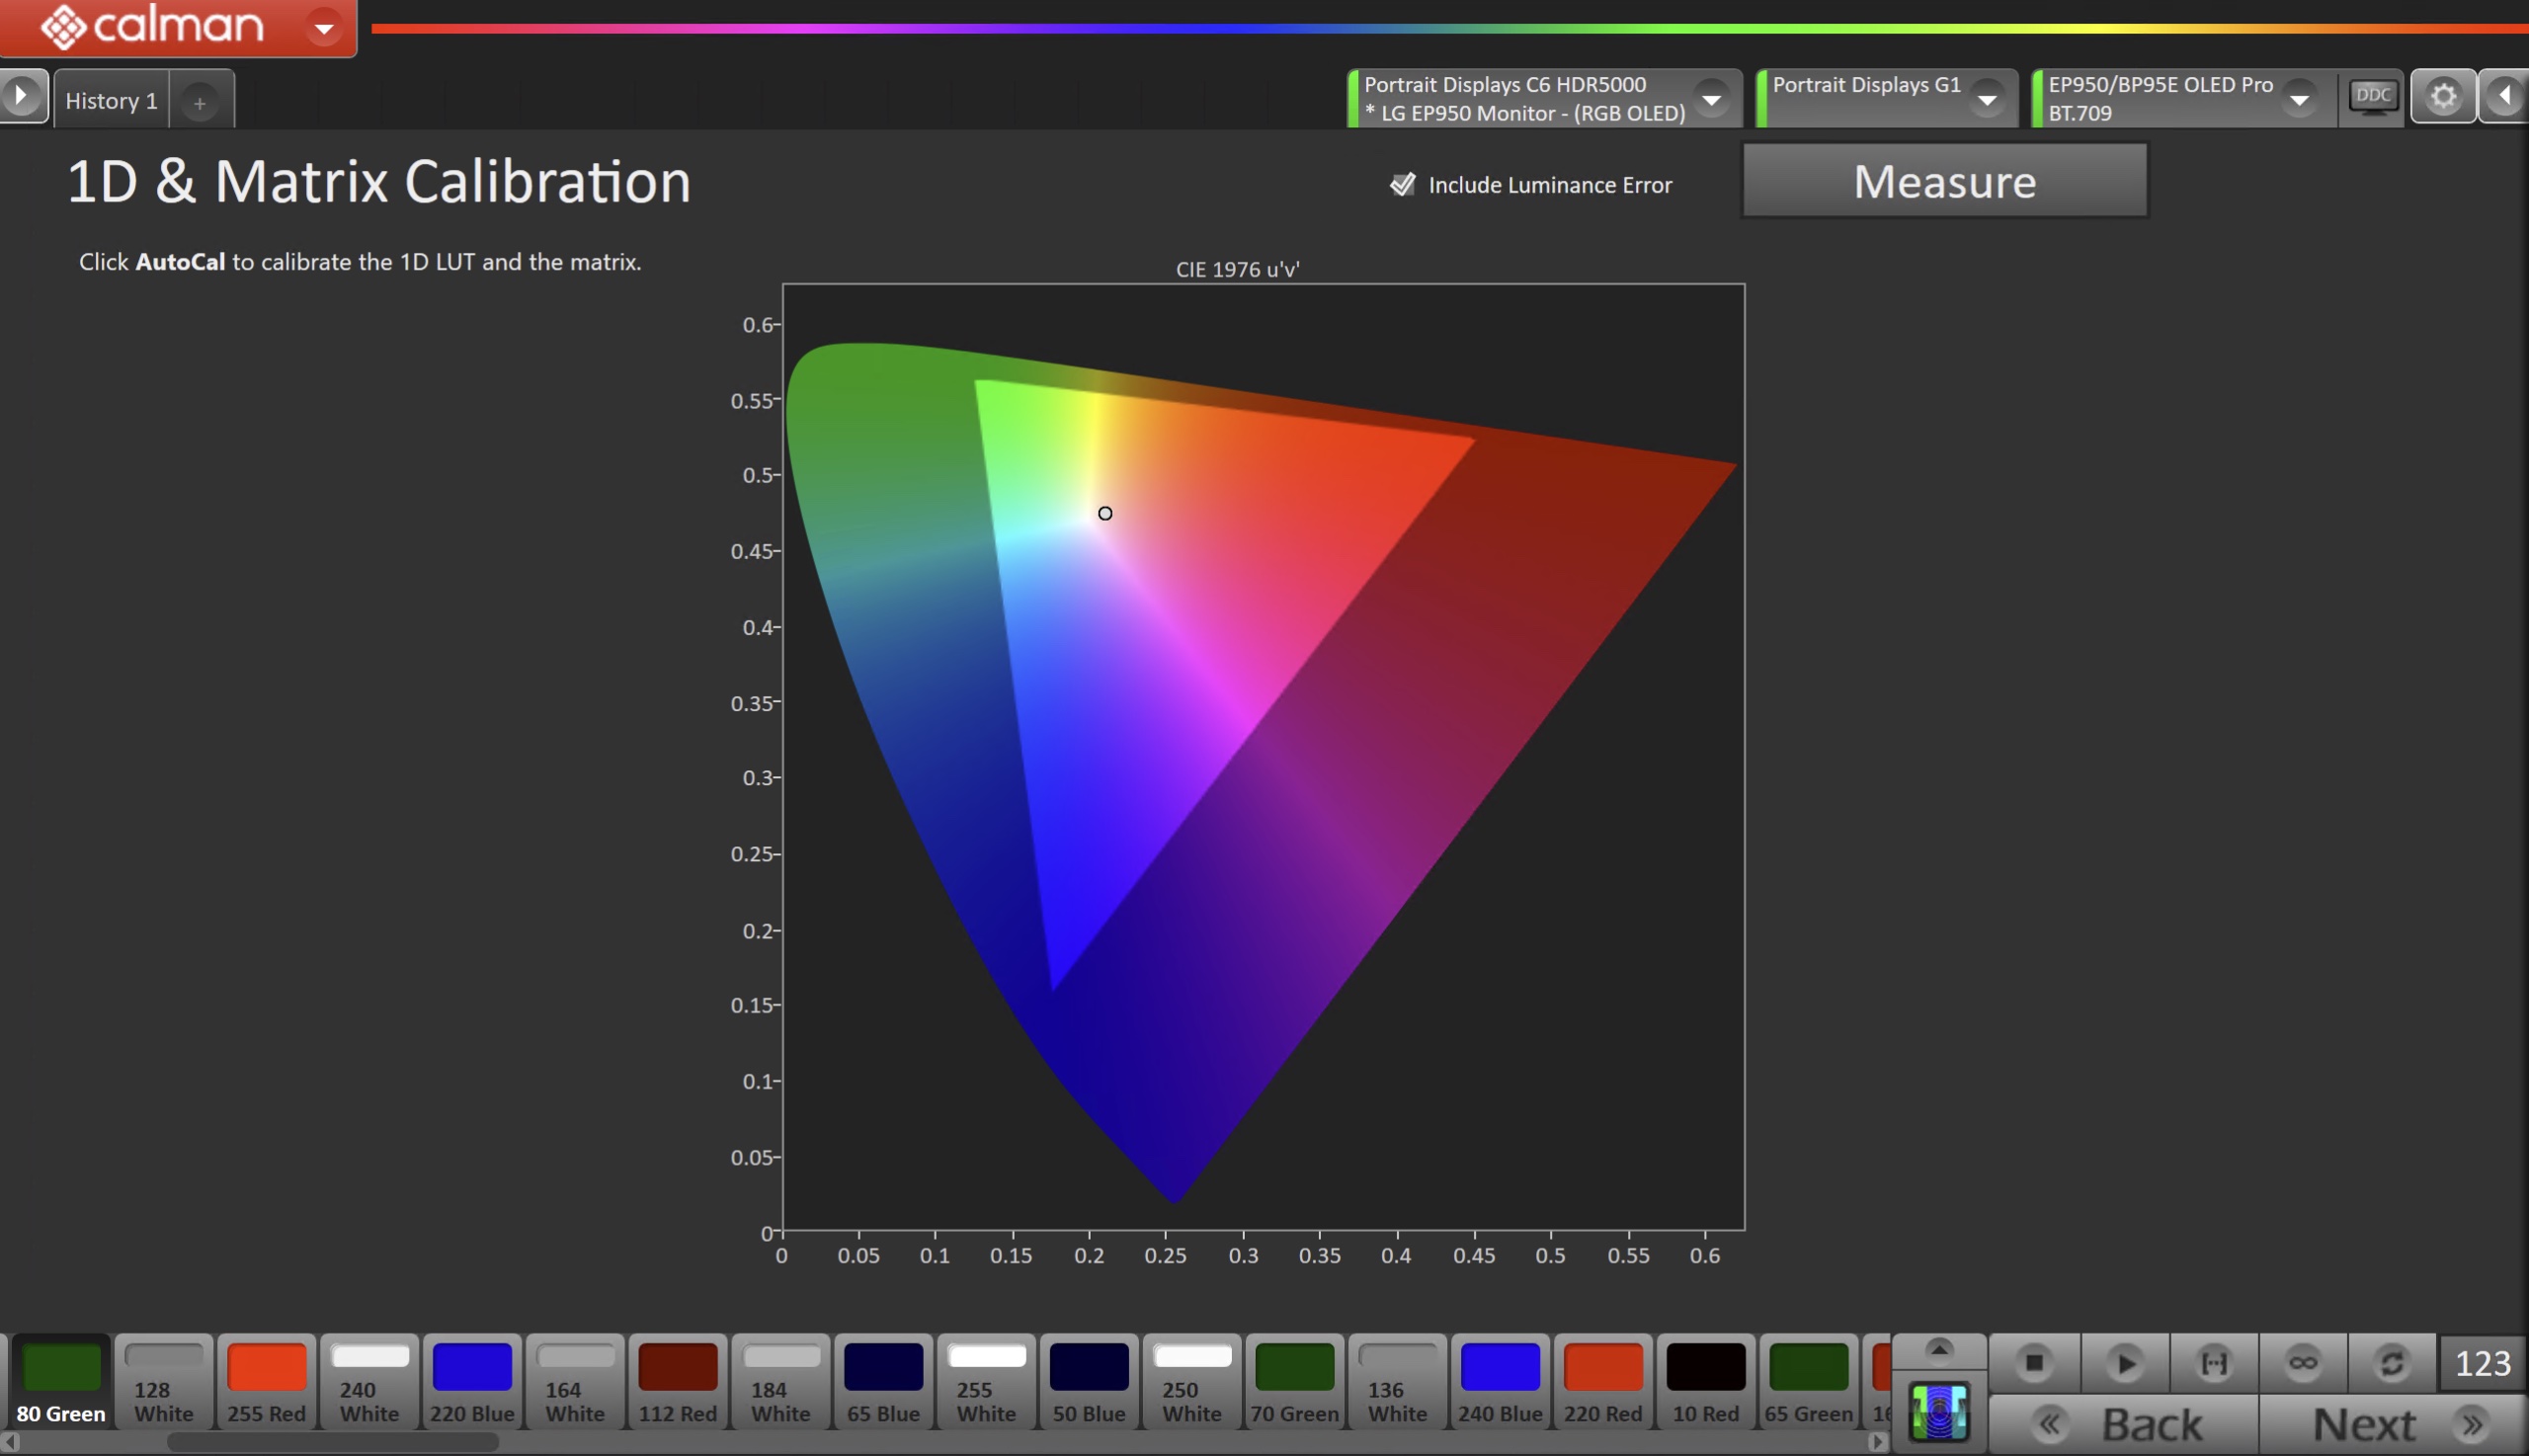Click the read single measurement play icon

pyautogui.click(x=2125, y=1363)
